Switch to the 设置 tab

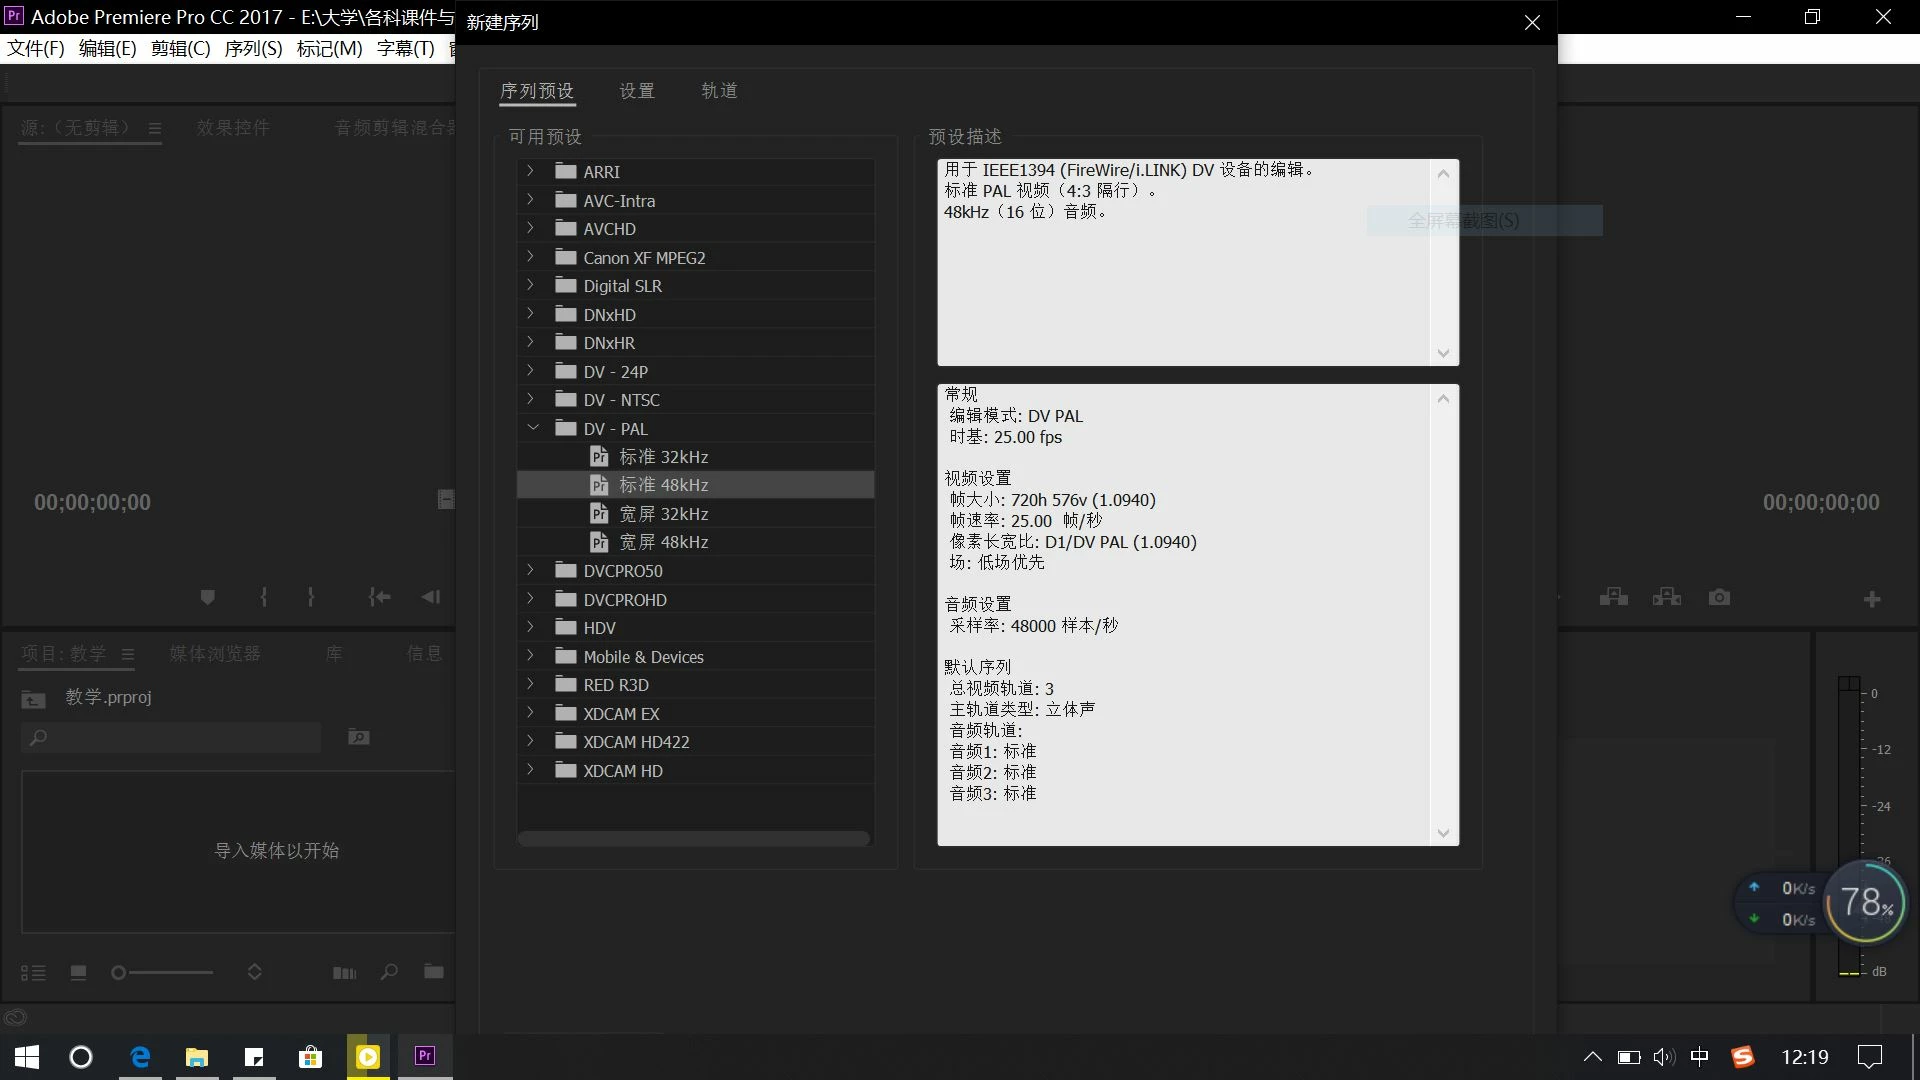636,91
